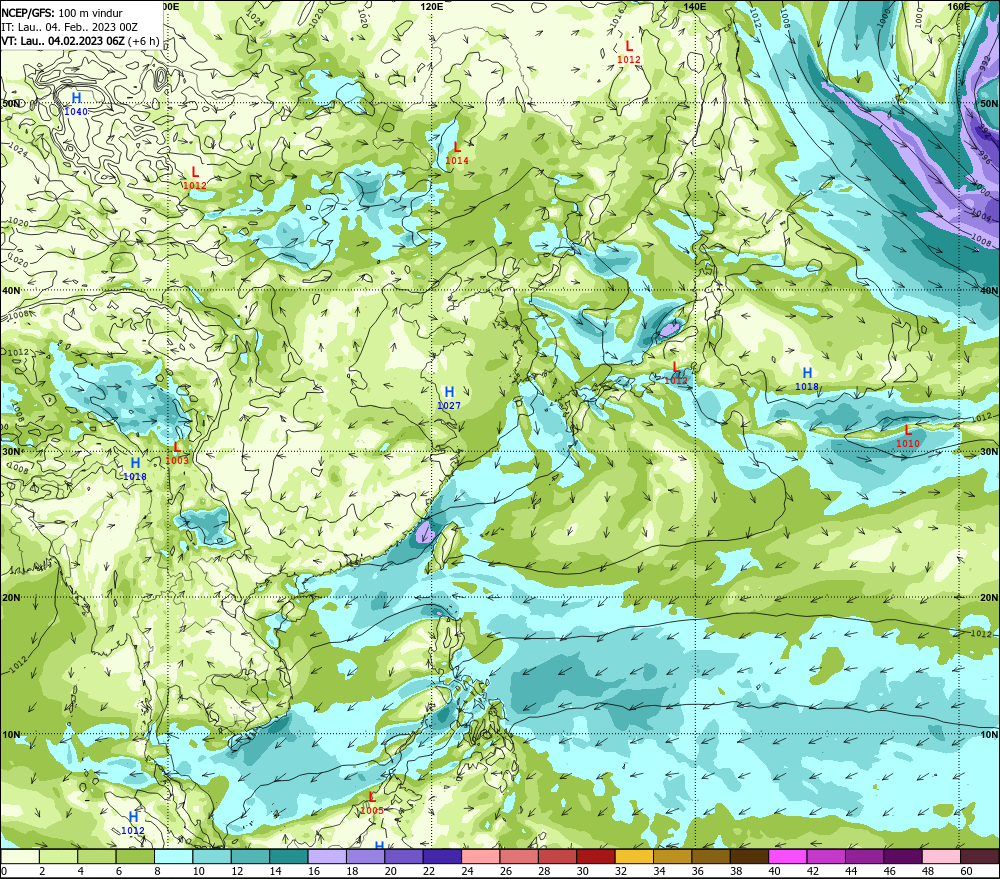The width and height of the screenshot is (1000, 879).
Task: Click the 140E longitude label
Action: [x=695, y=6]
